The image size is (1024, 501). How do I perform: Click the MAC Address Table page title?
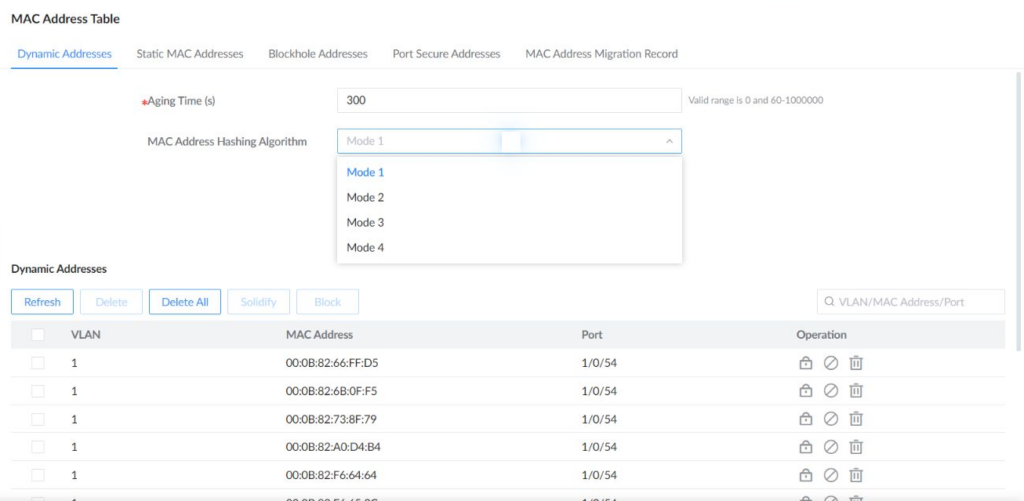[x=65, y=19]
